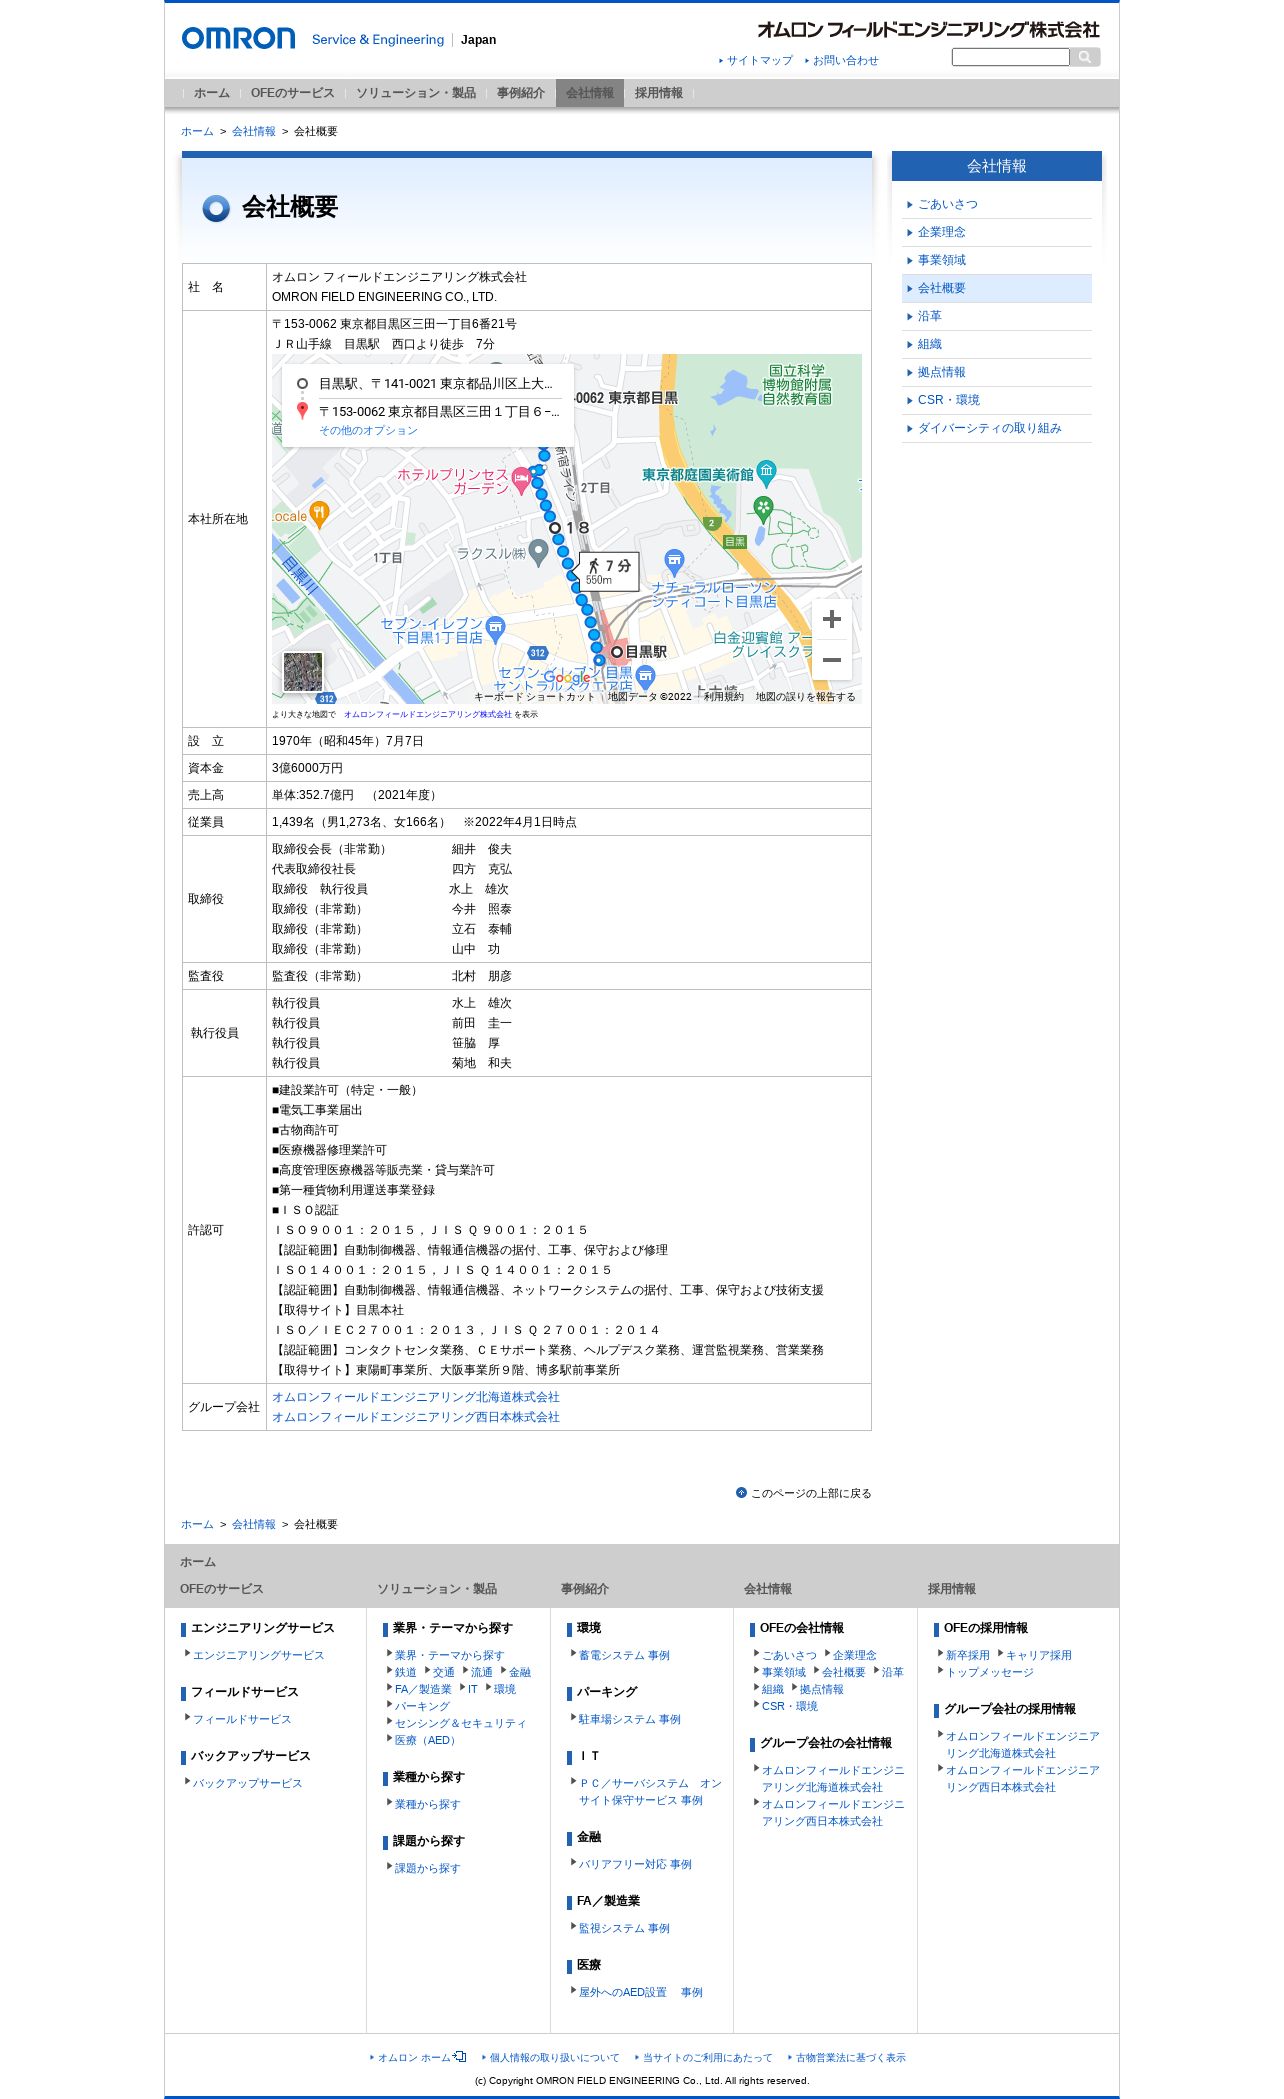
Task: Open the ソリューション・製品 navigation tab
Action: pos(416,93)
